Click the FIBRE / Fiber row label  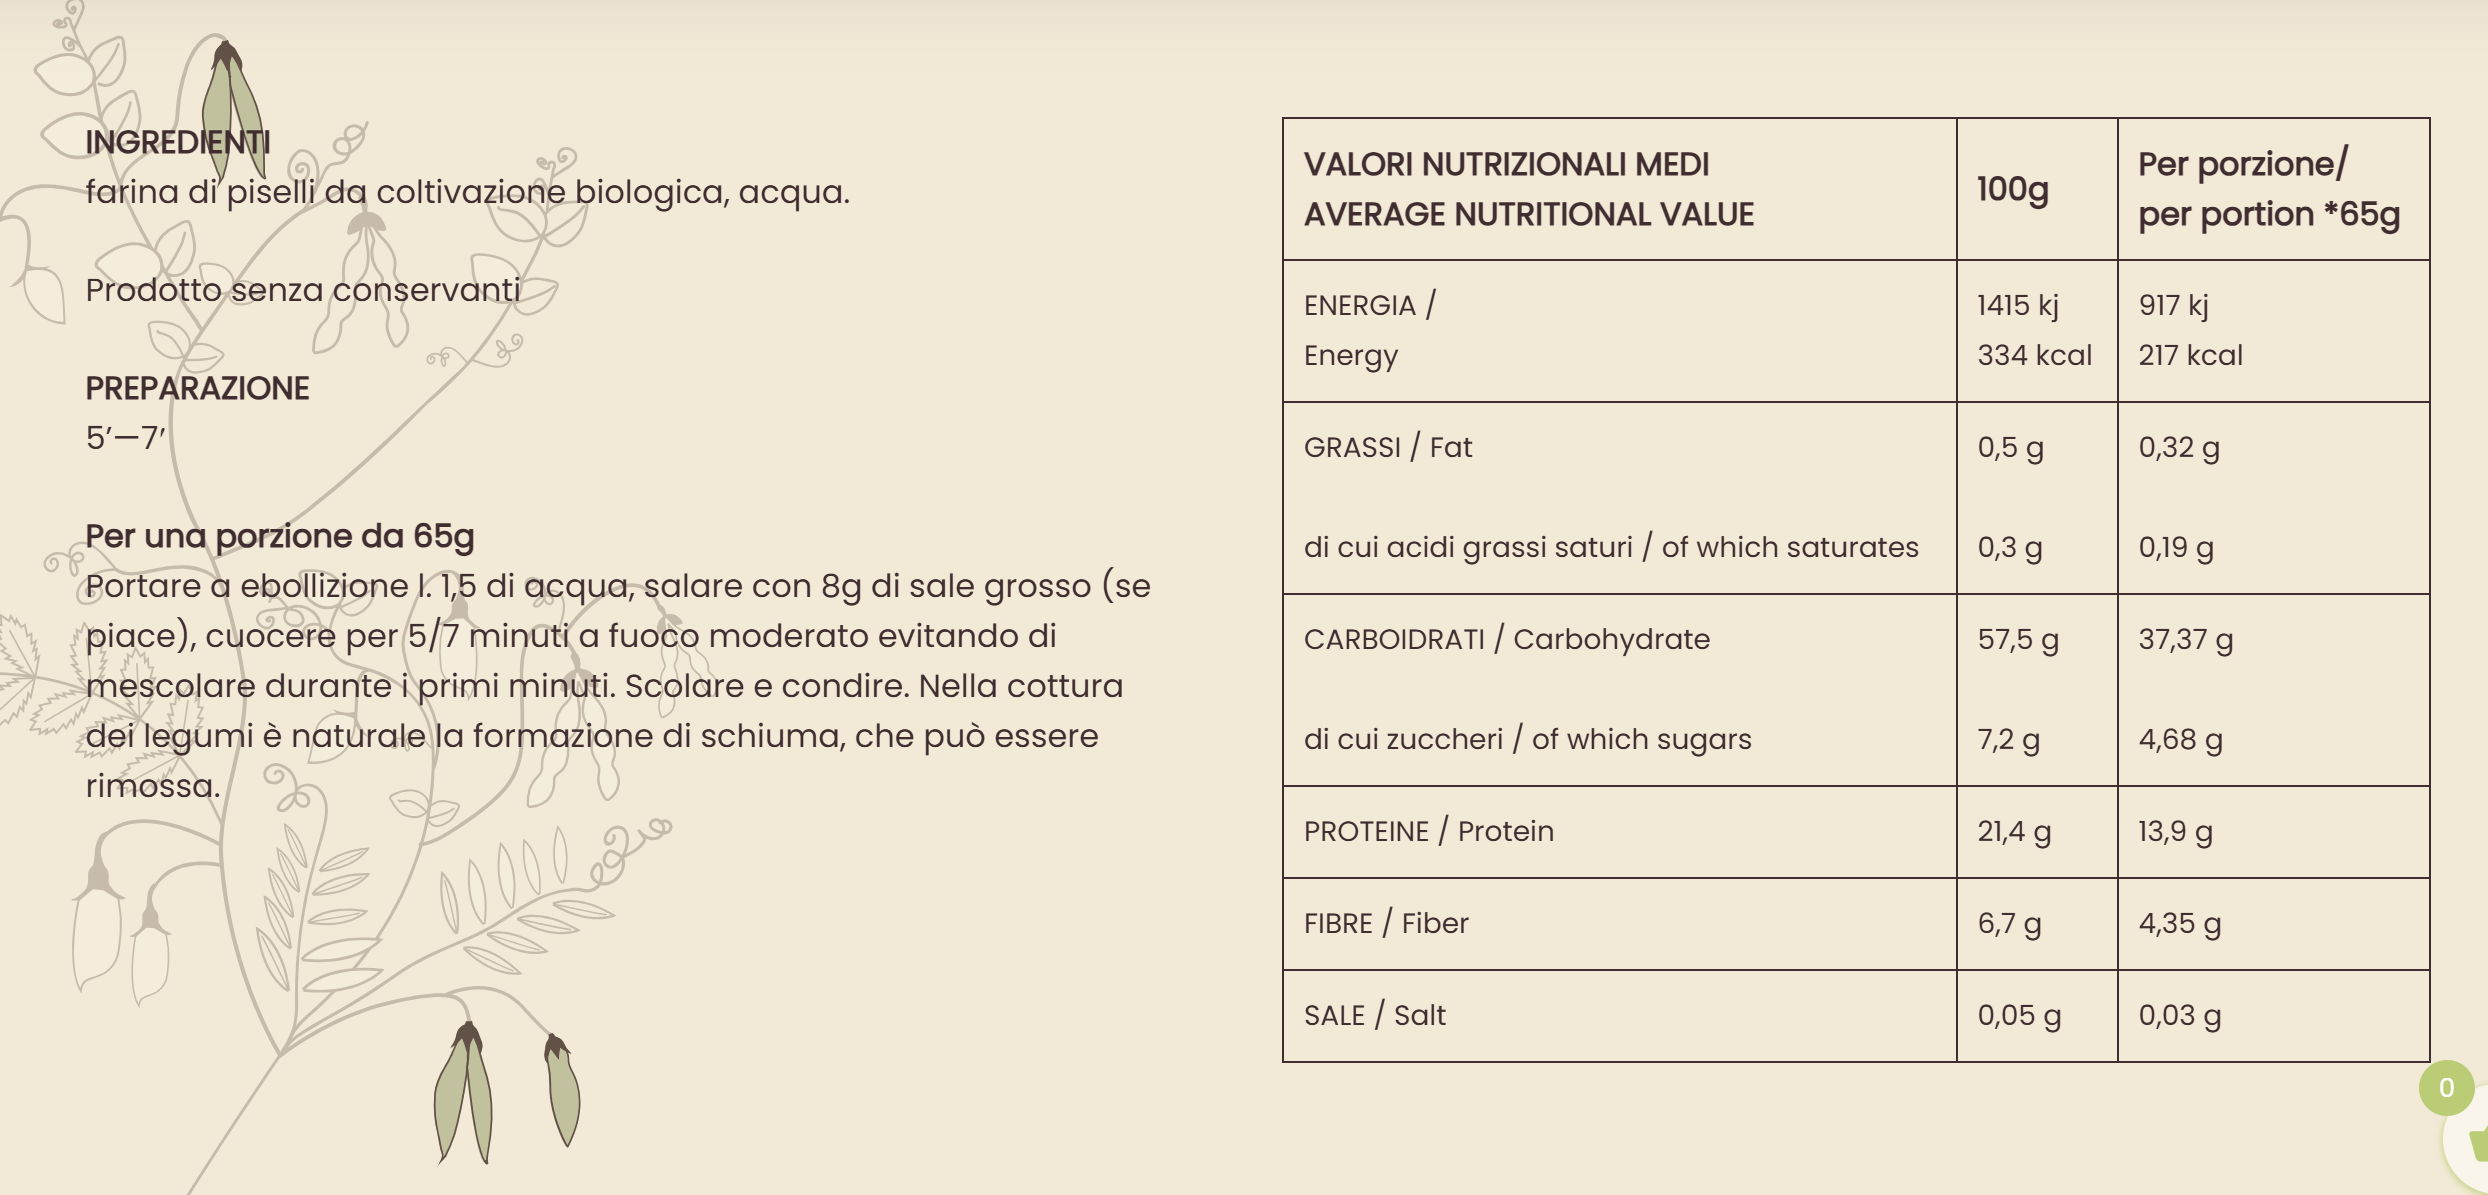[1385, 923]
